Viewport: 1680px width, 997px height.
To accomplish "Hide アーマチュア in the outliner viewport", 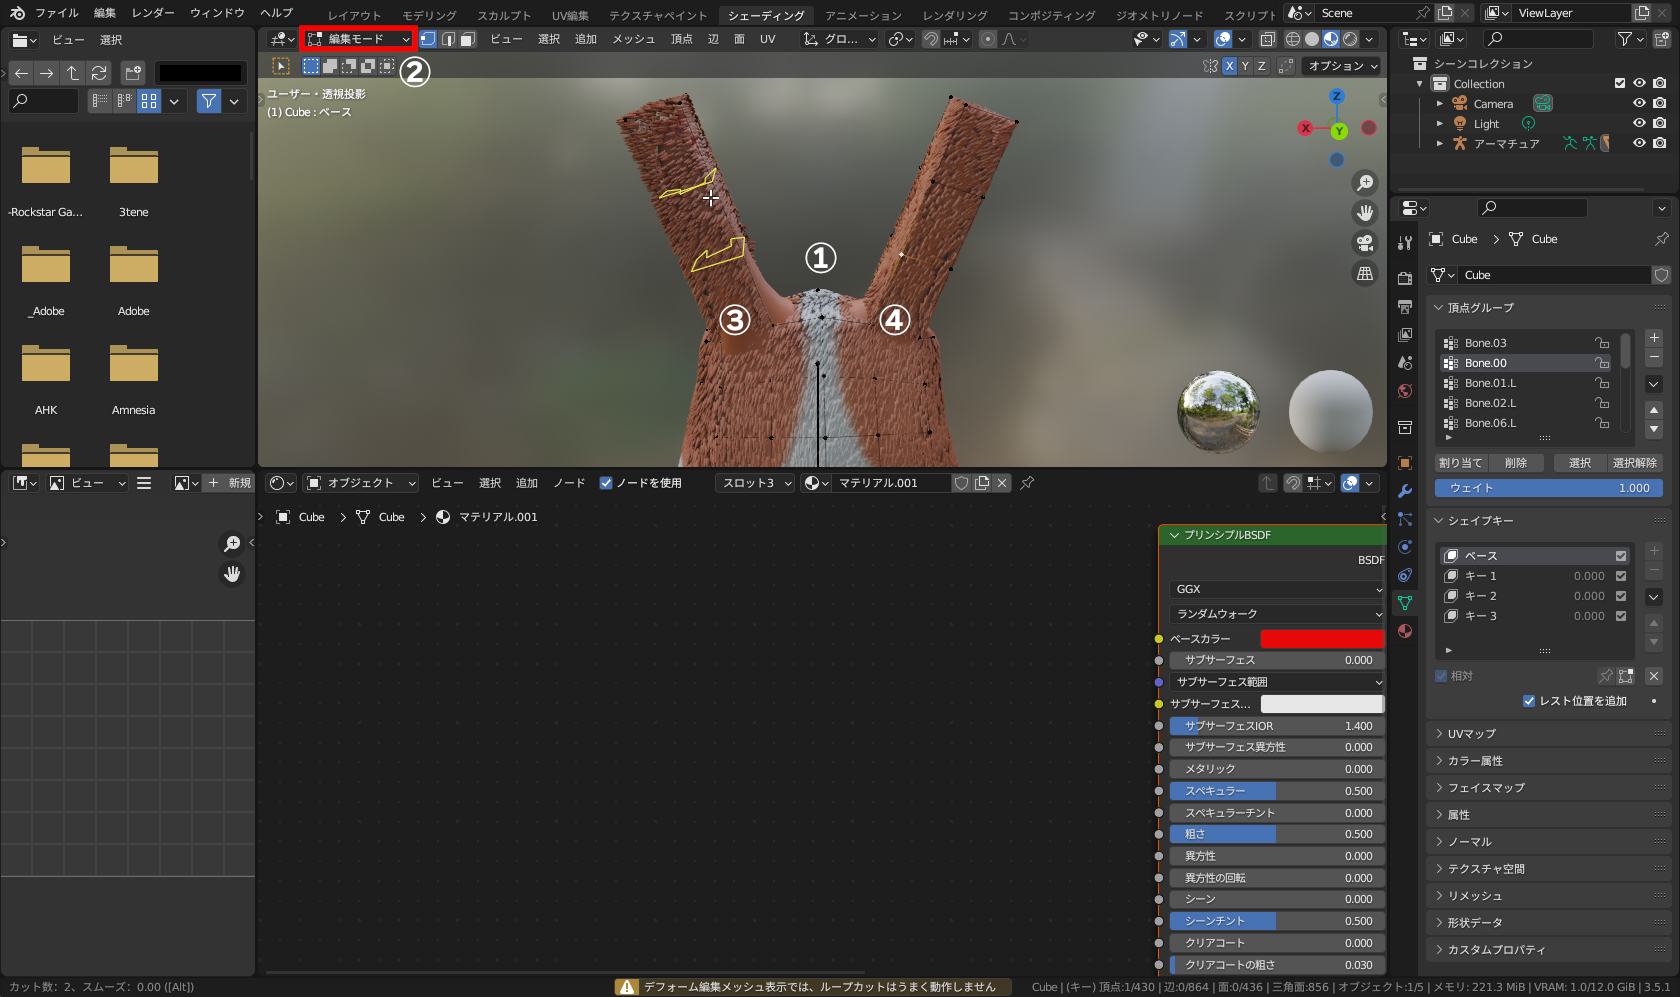I will [x=1639, y=144].
